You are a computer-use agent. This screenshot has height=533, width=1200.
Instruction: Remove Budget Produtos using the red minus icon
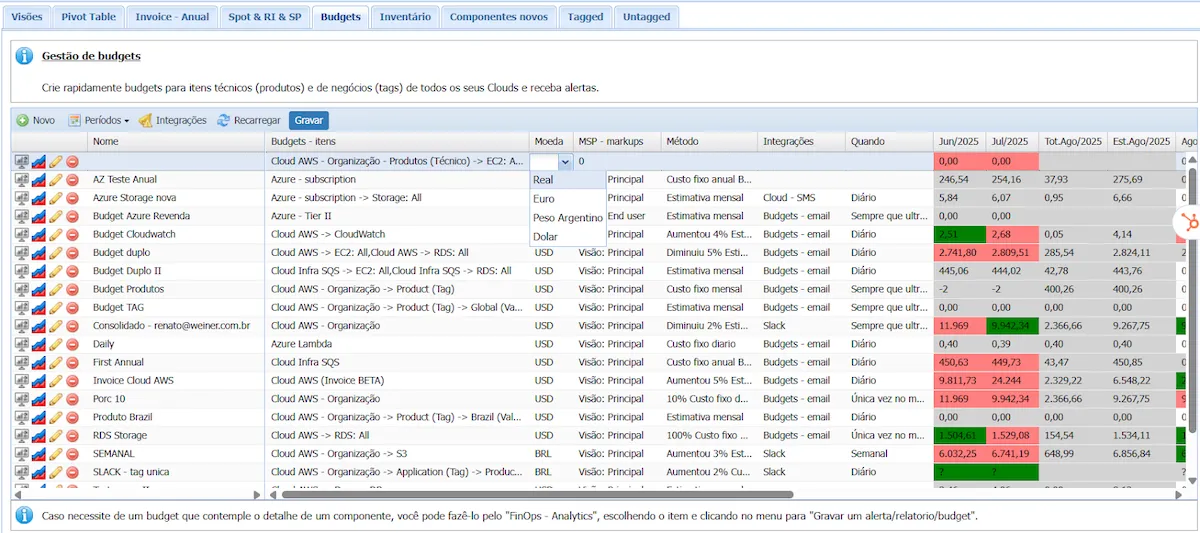(73, 289)
